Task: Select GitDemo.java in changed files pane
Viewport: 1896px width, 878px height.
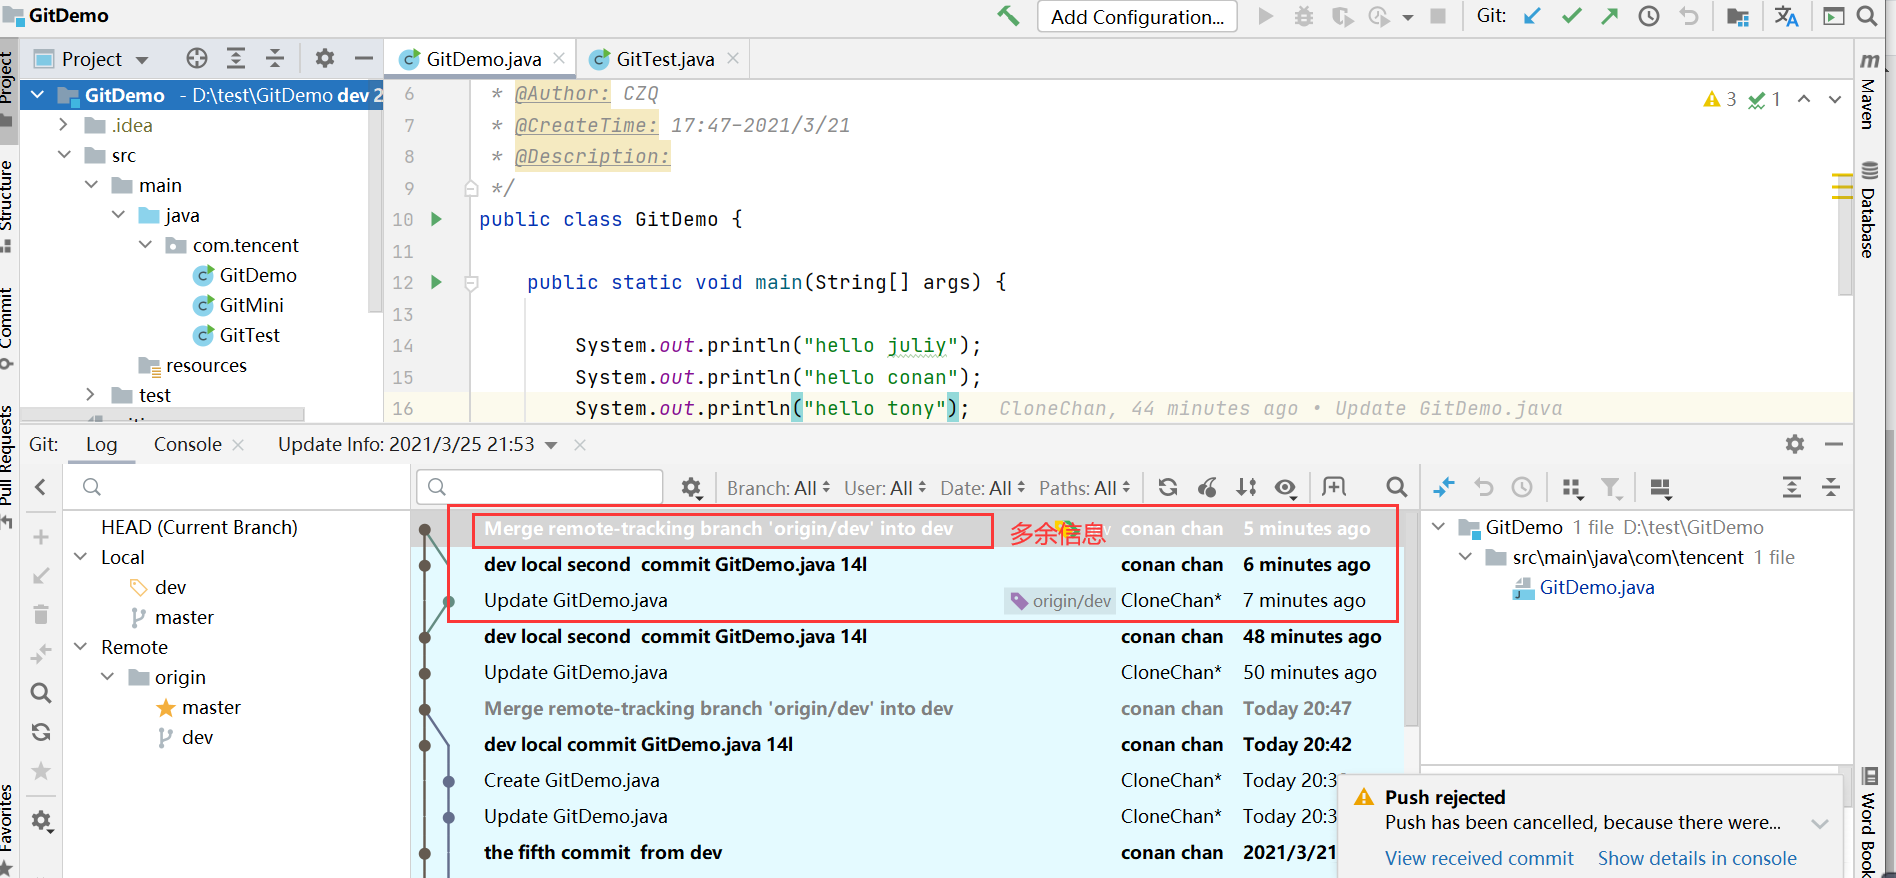Action: 1596,587
